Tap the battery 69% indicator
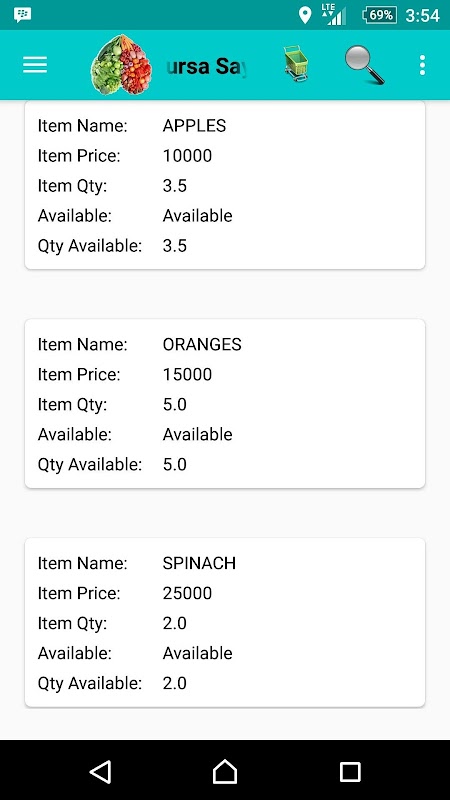450x800 pixels. [x=379, y=15]
